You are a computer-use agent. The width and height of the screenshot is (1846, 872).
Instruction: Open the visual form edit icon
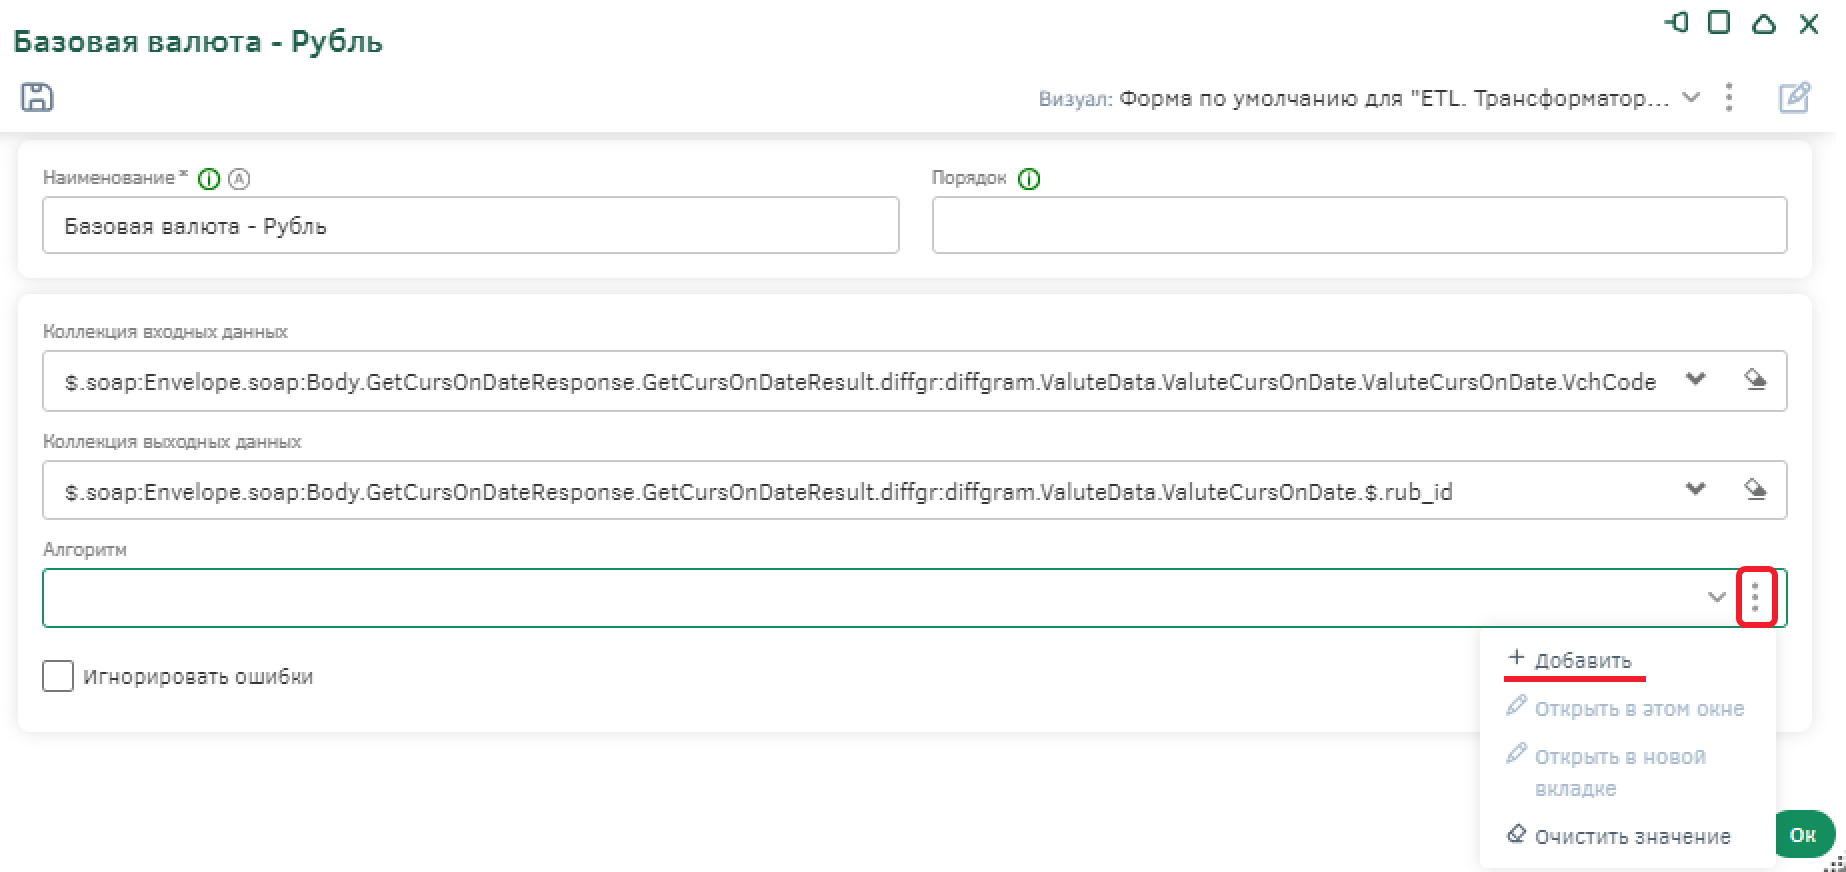[x=1794, y=98]
